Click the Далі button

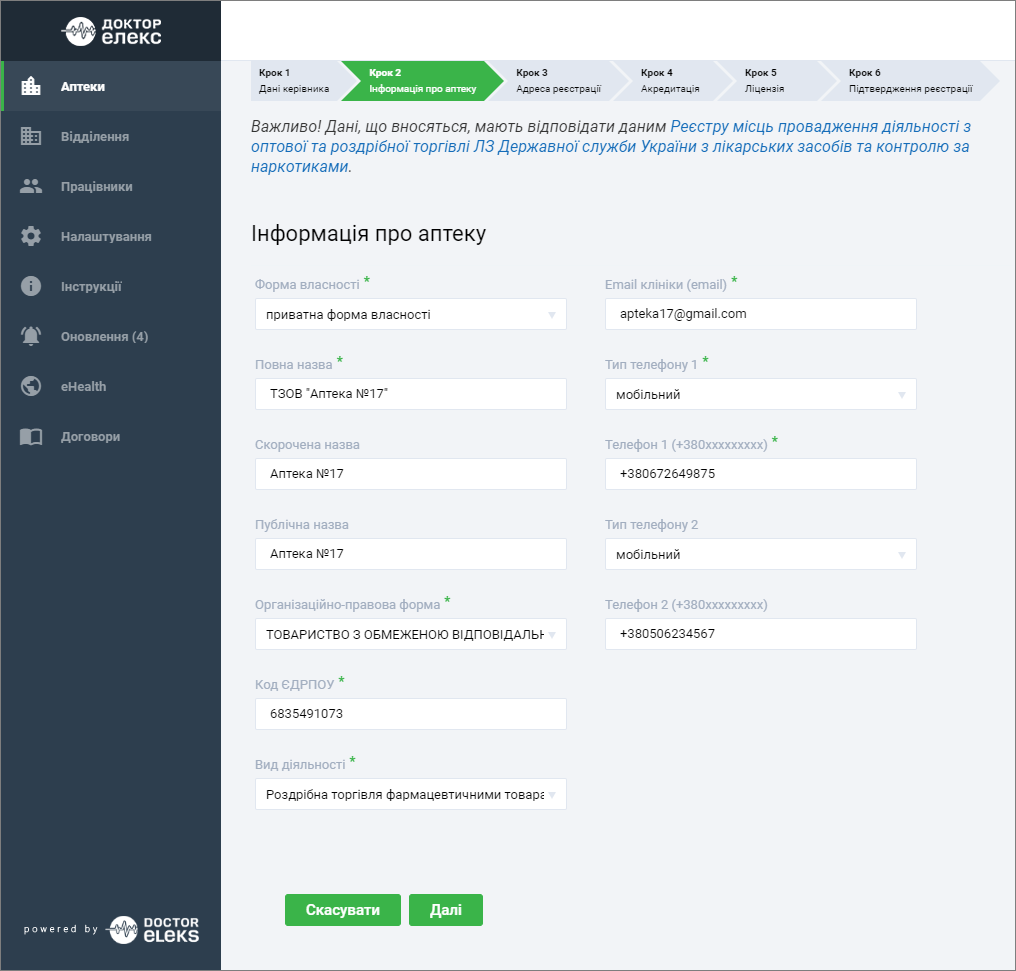pyautogui.click(x=446, y=910)
